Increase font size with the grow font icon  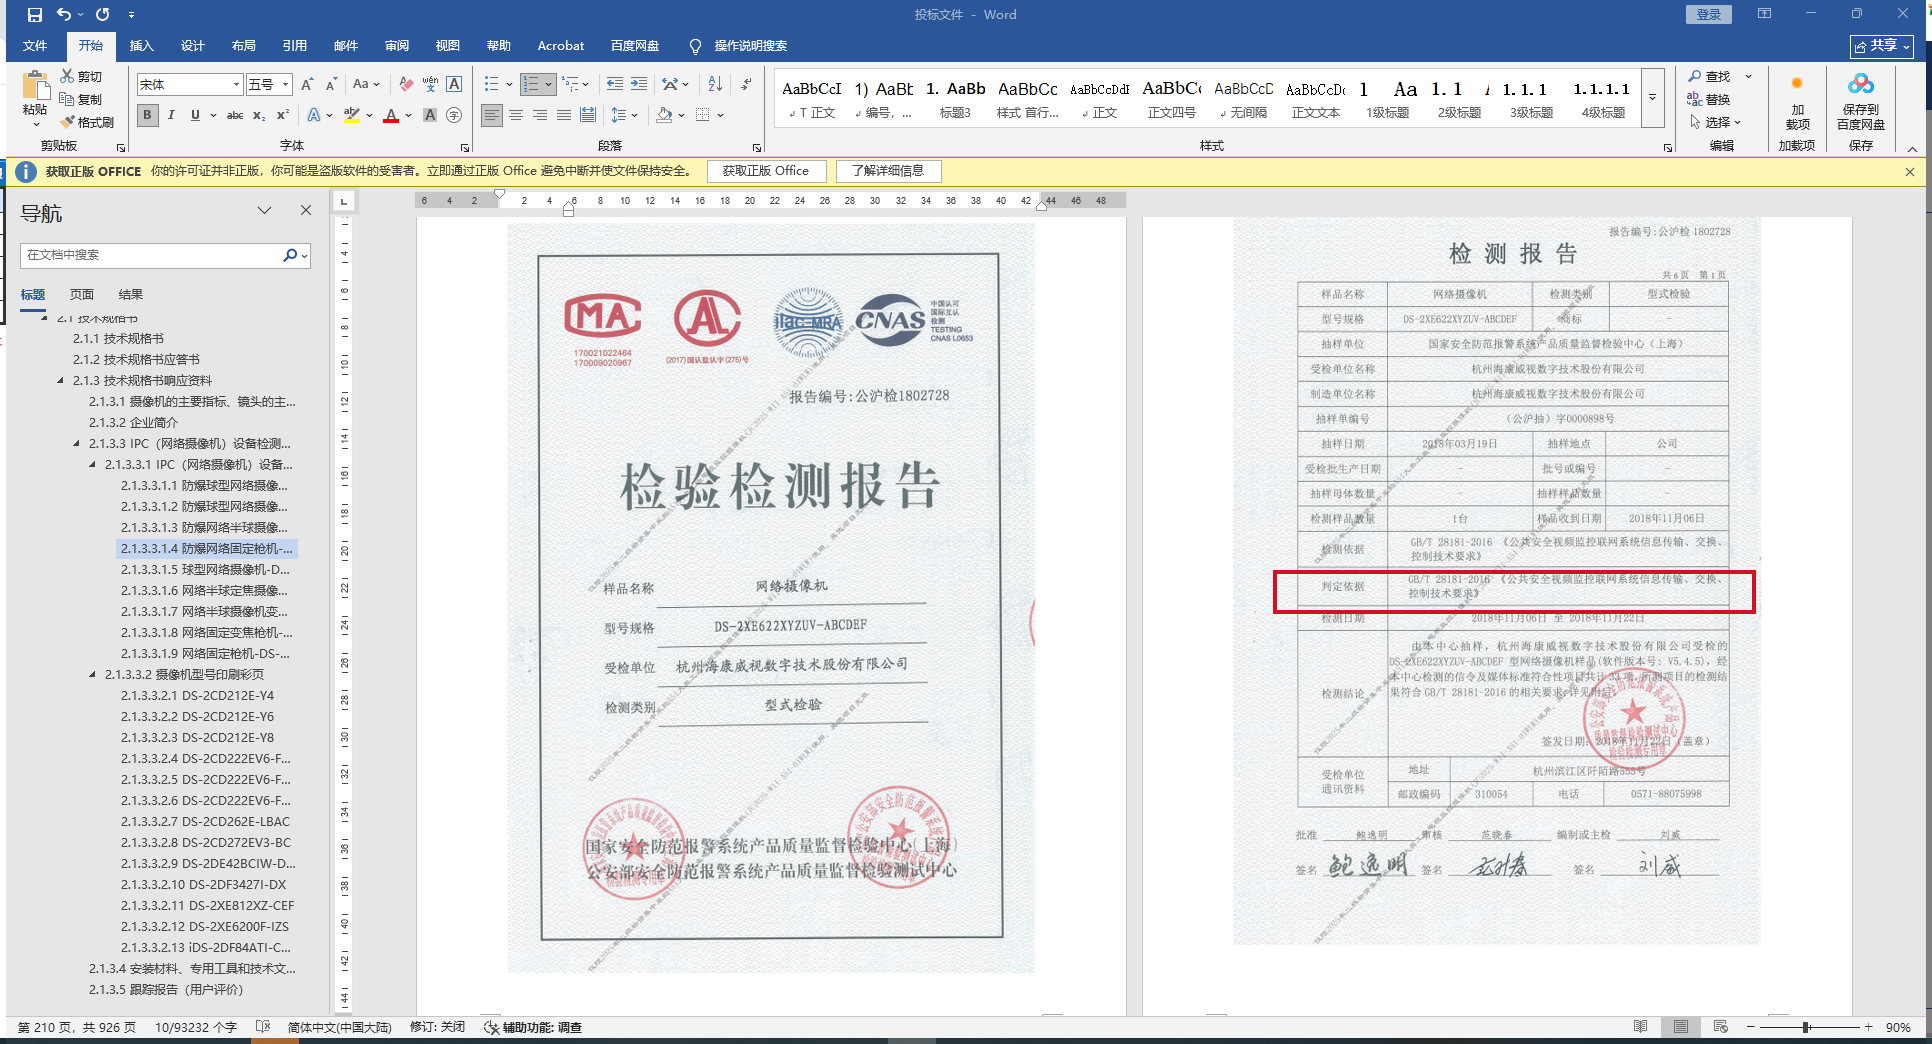click(308, 85)
